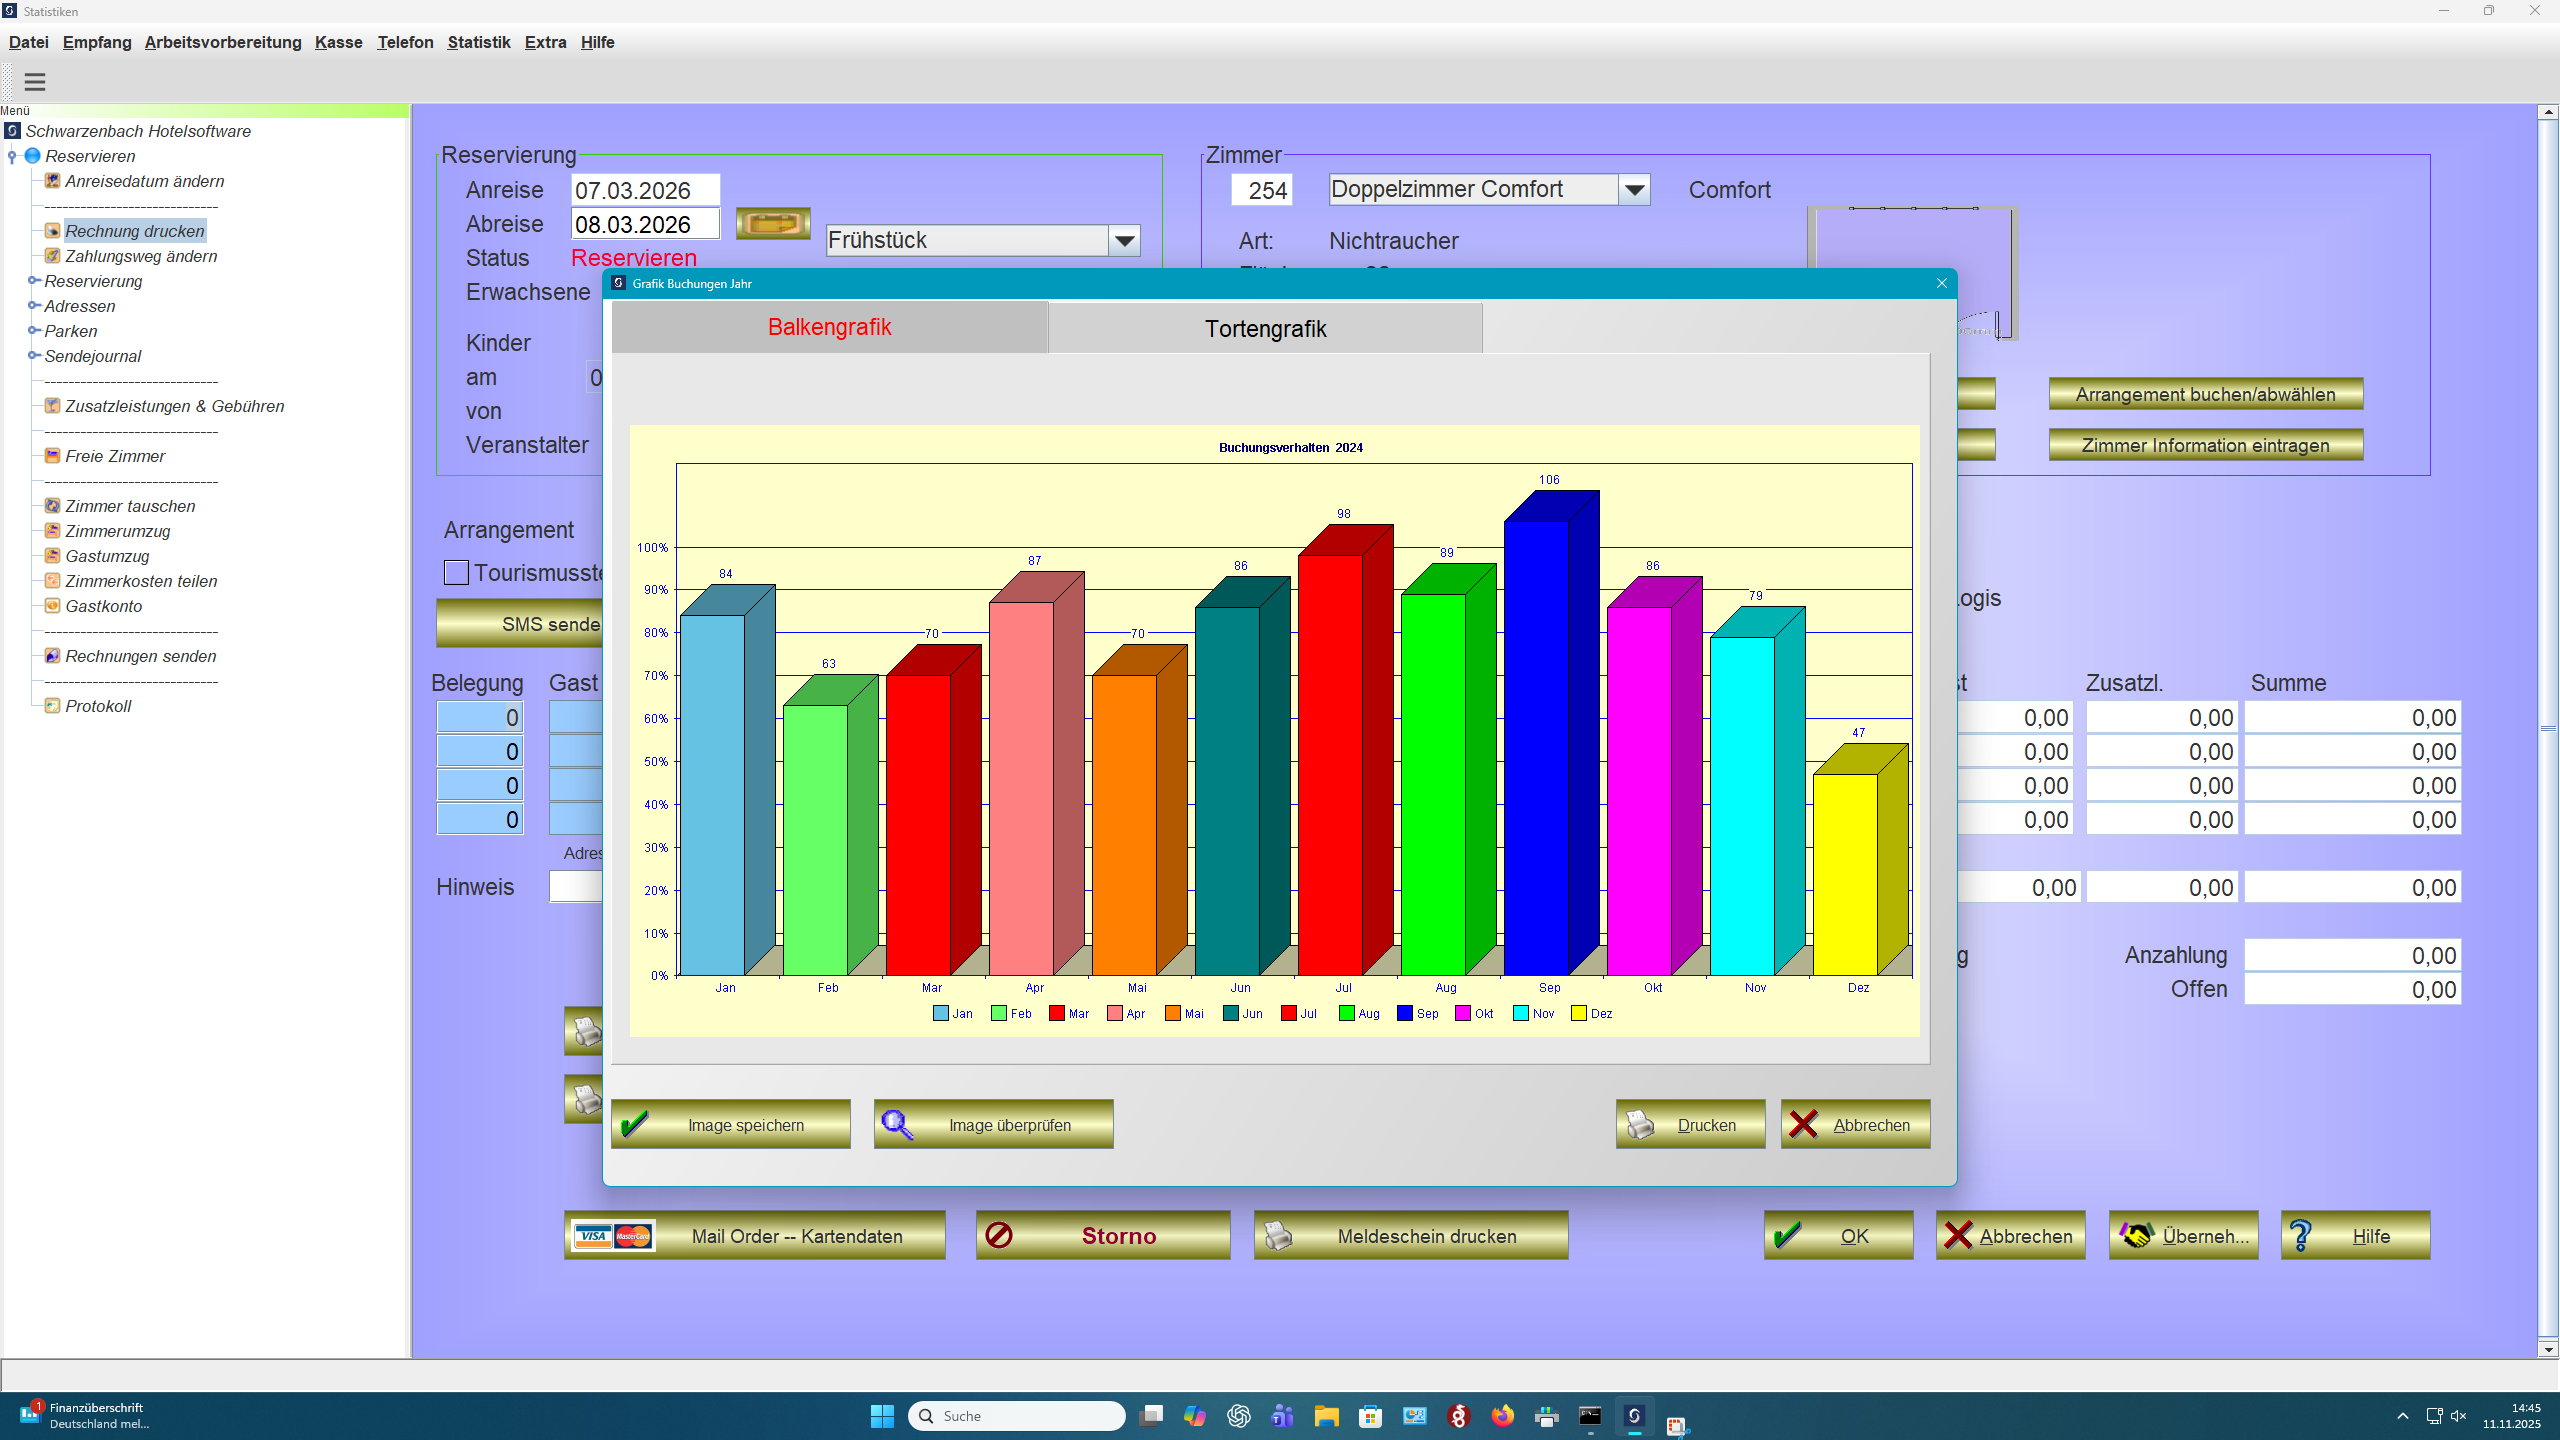Expand the Reservierung tree node

coord(33,281)
